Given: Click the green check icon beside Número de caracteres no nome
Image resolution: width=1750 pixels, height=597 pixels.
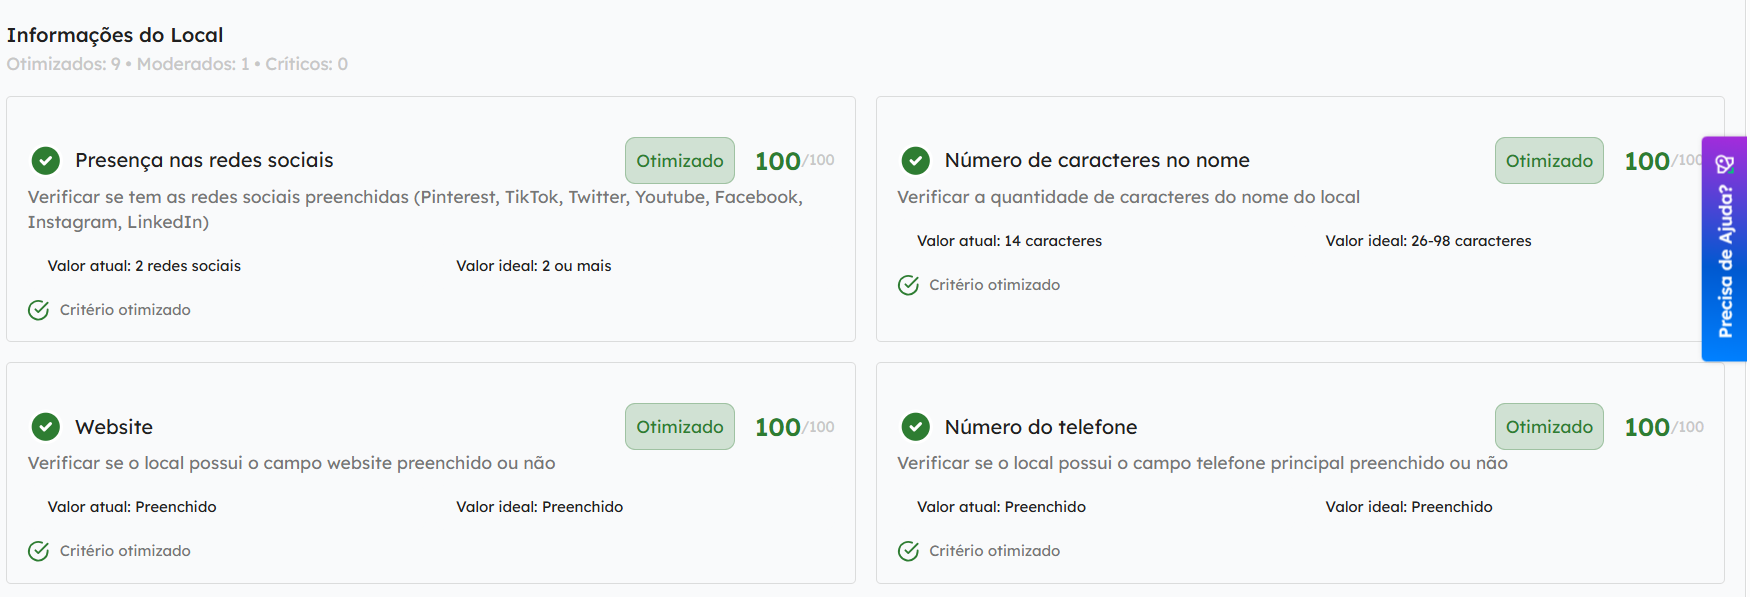Looking at the screenshot, I should [x=915, y=160].
